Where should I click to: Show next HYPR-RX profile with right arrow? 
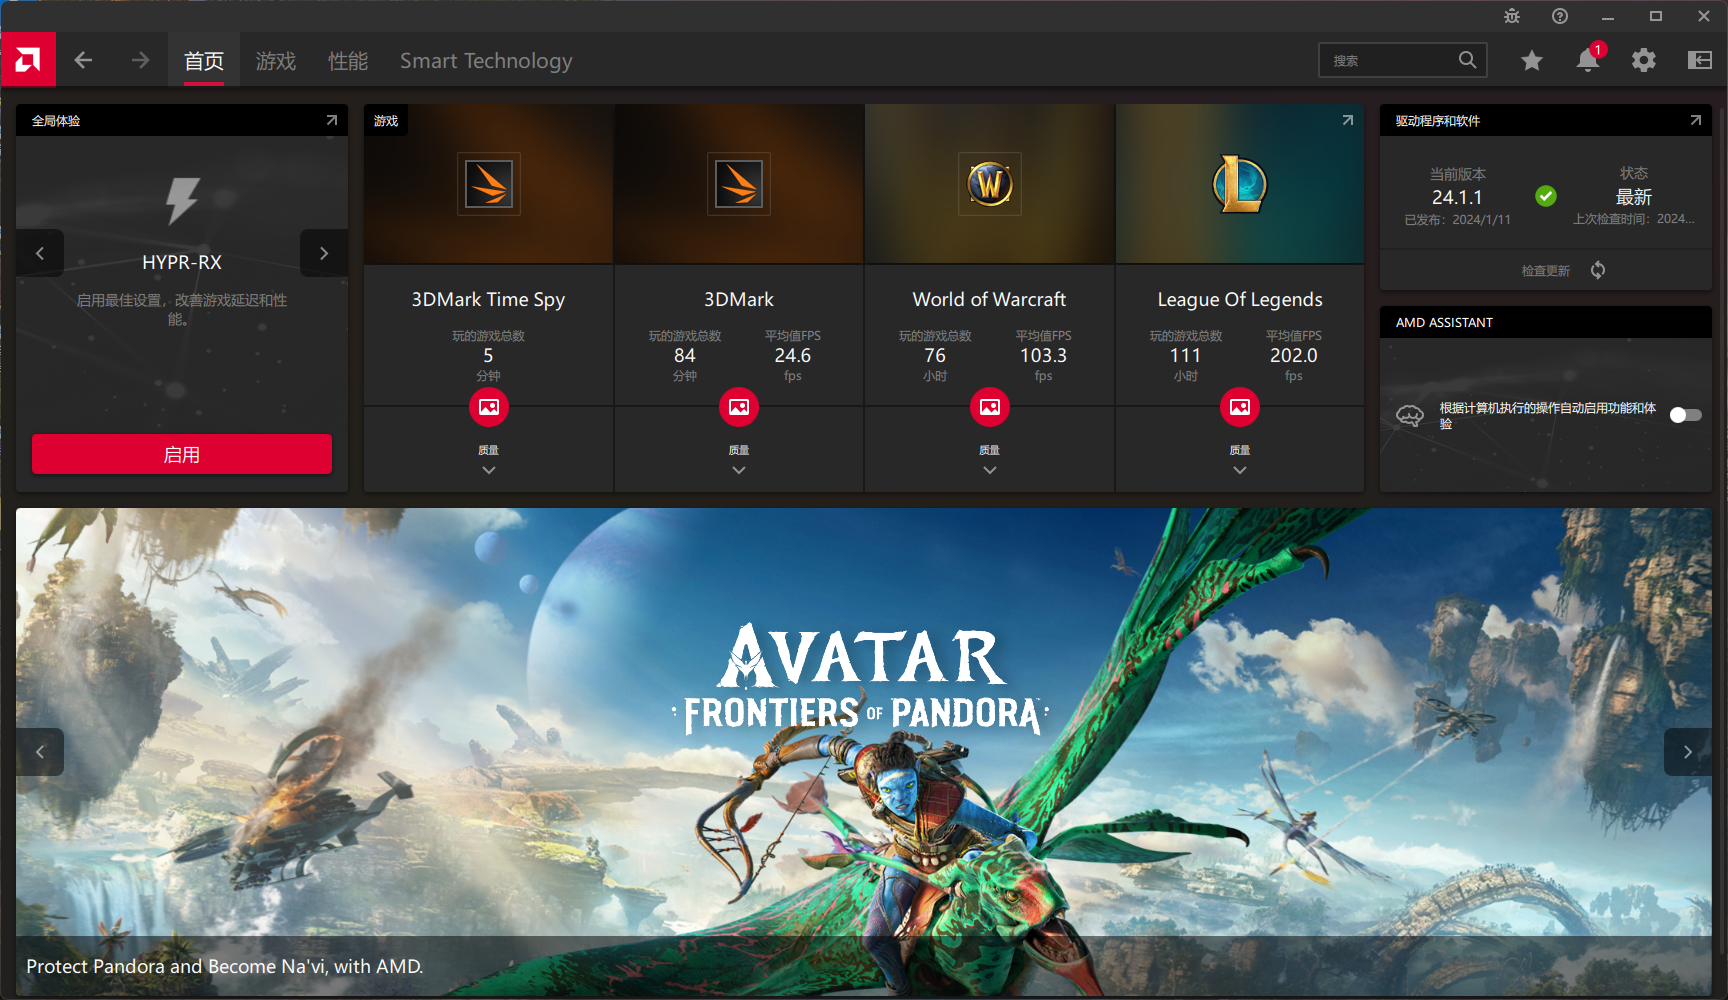[323, 253]
